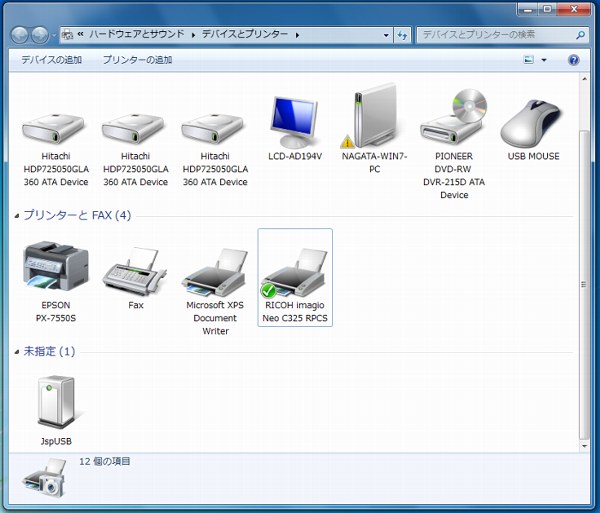Select the first Hitachi hard disk icon
Screen dimensions: 600x513
(x=53, y=129)
